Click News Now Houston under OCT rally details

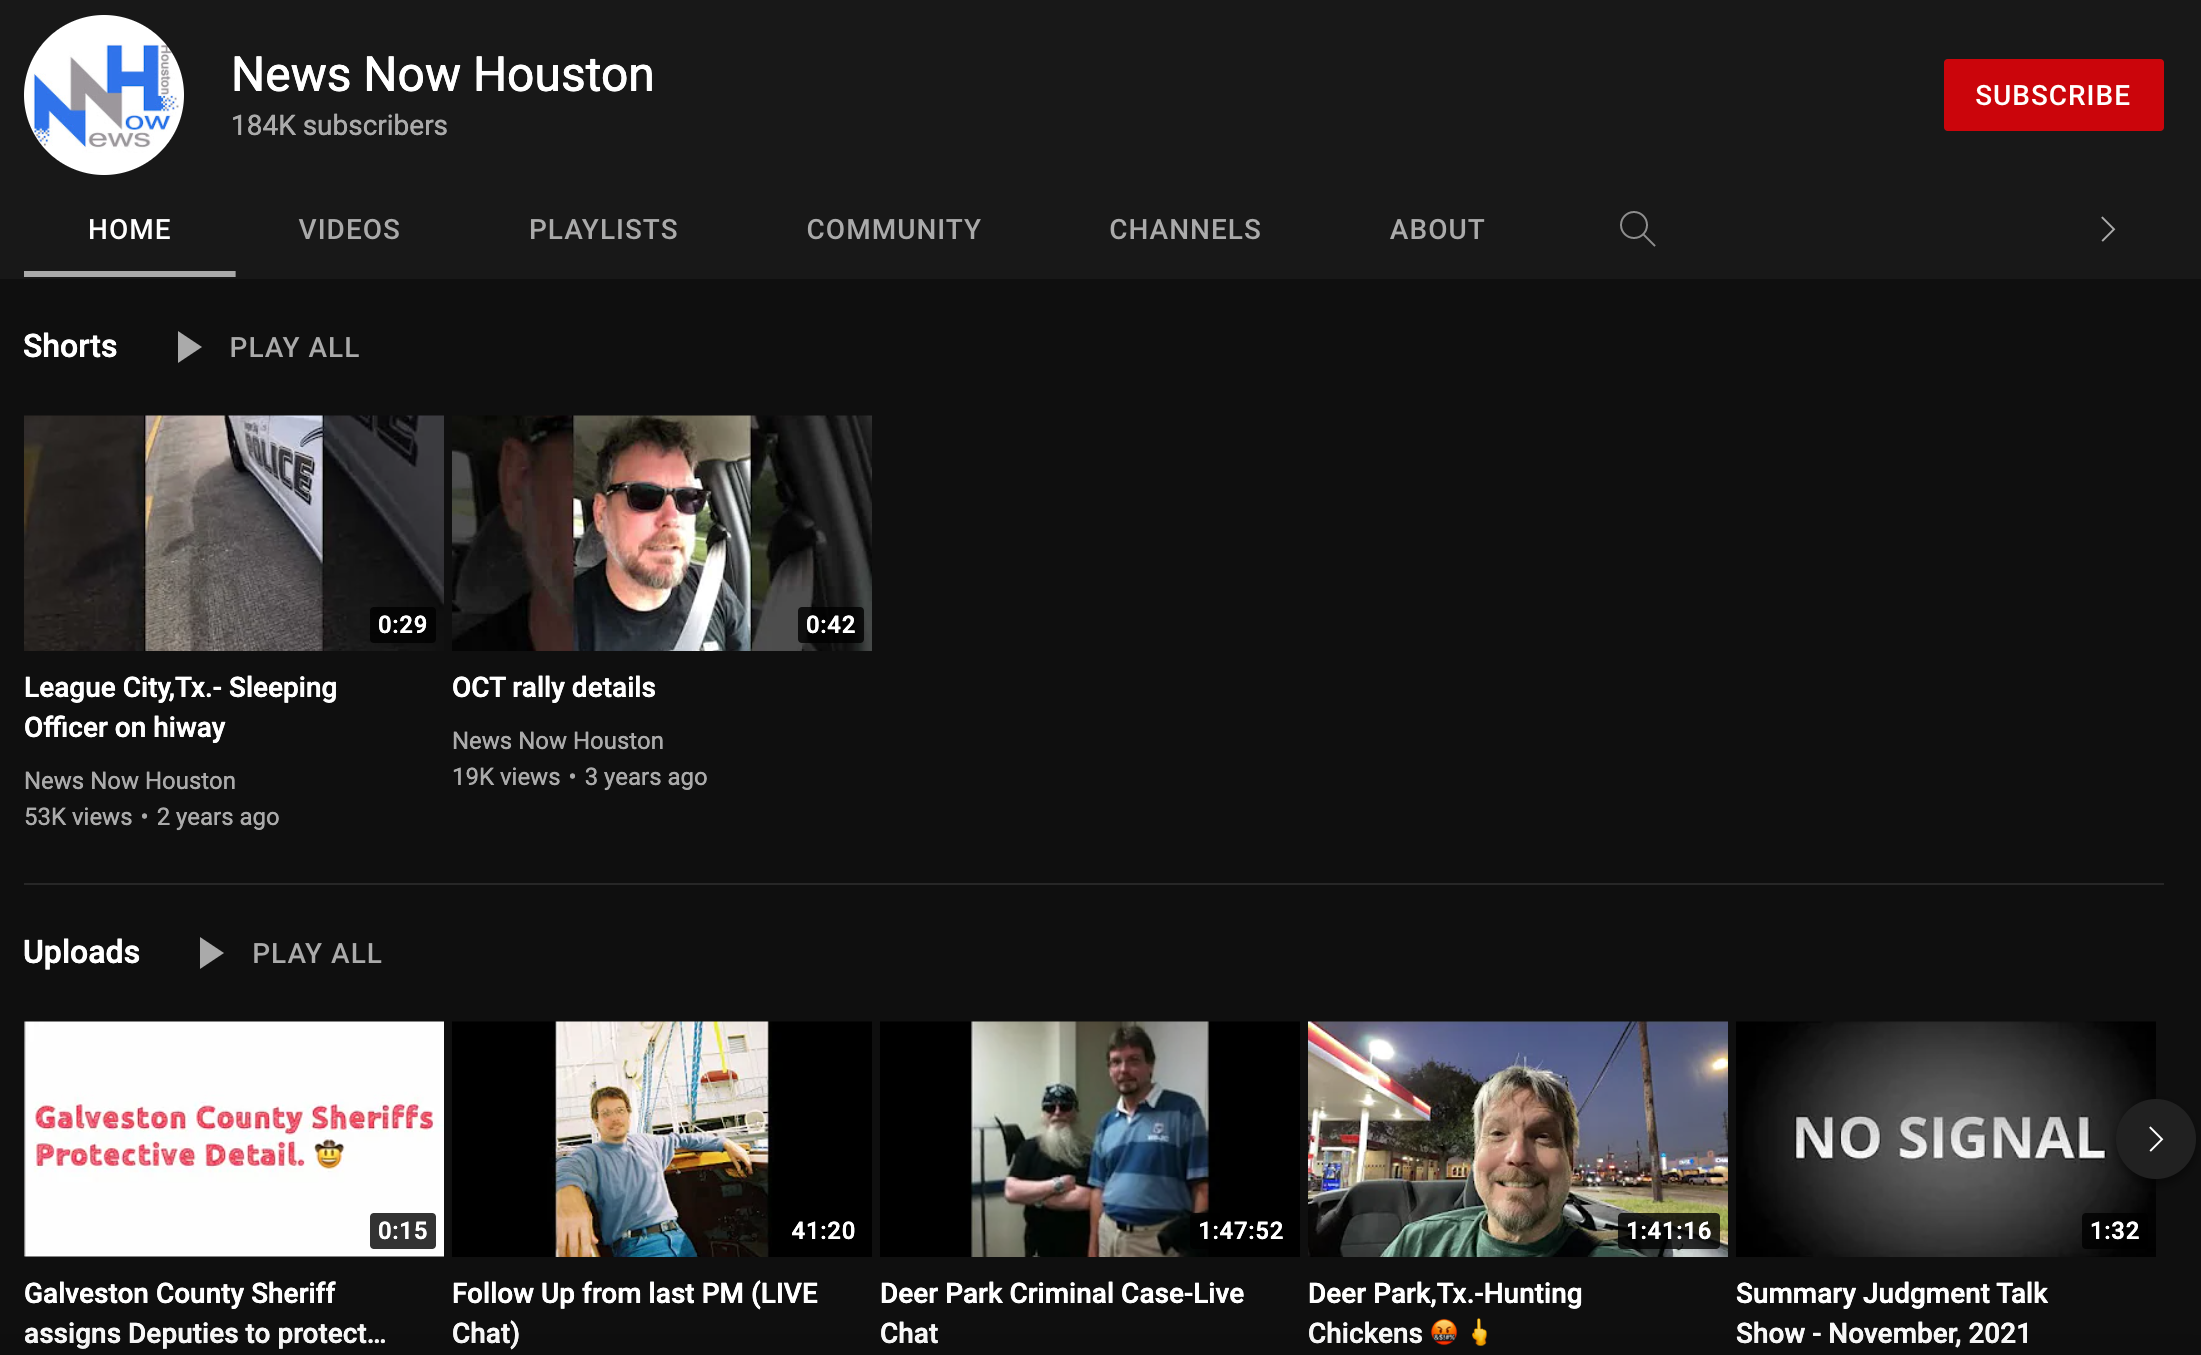coord(558,741)
